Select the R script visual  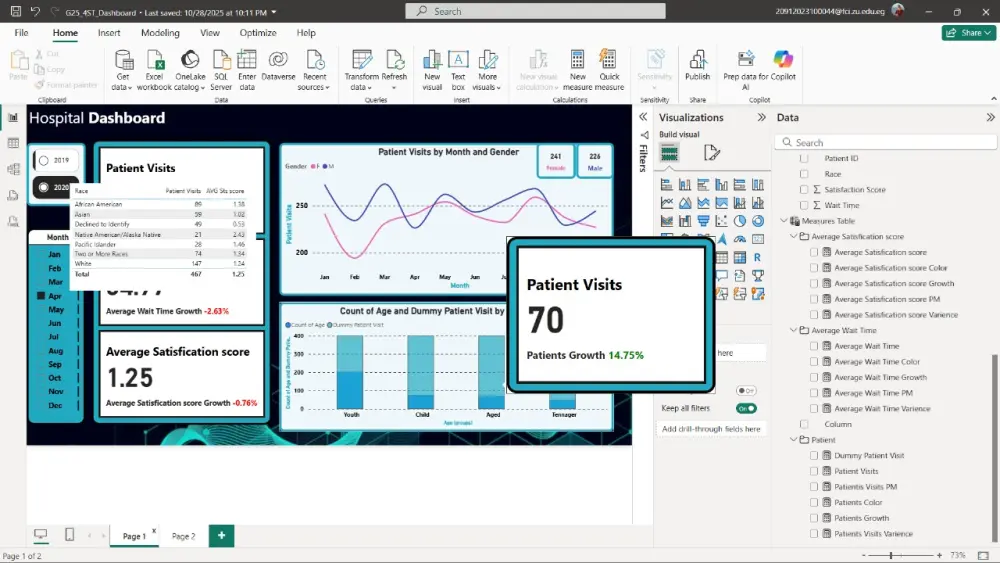tap(757, 258)
